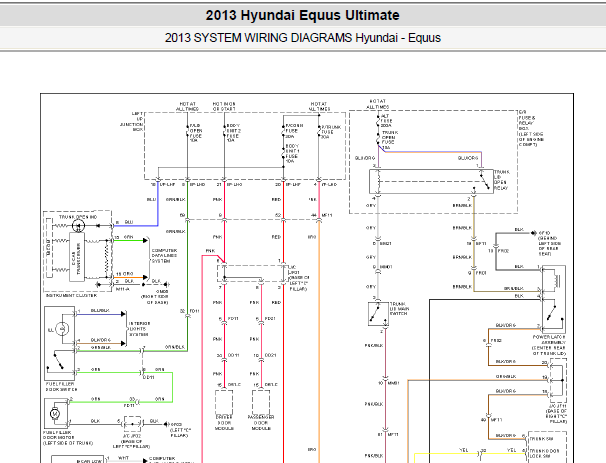
Task: Click the EPT1 connector label
Action: point(480,243)
